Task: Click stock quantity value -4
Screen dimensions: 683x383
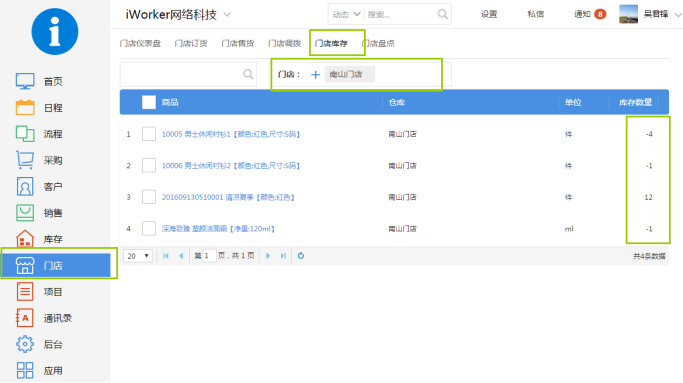Action: coord(649,134)
